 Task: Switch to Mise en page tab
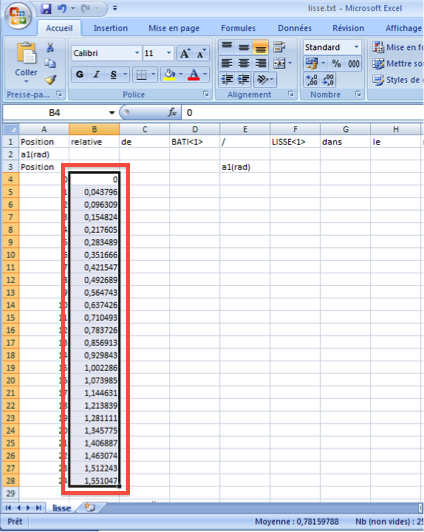(174, 28)
